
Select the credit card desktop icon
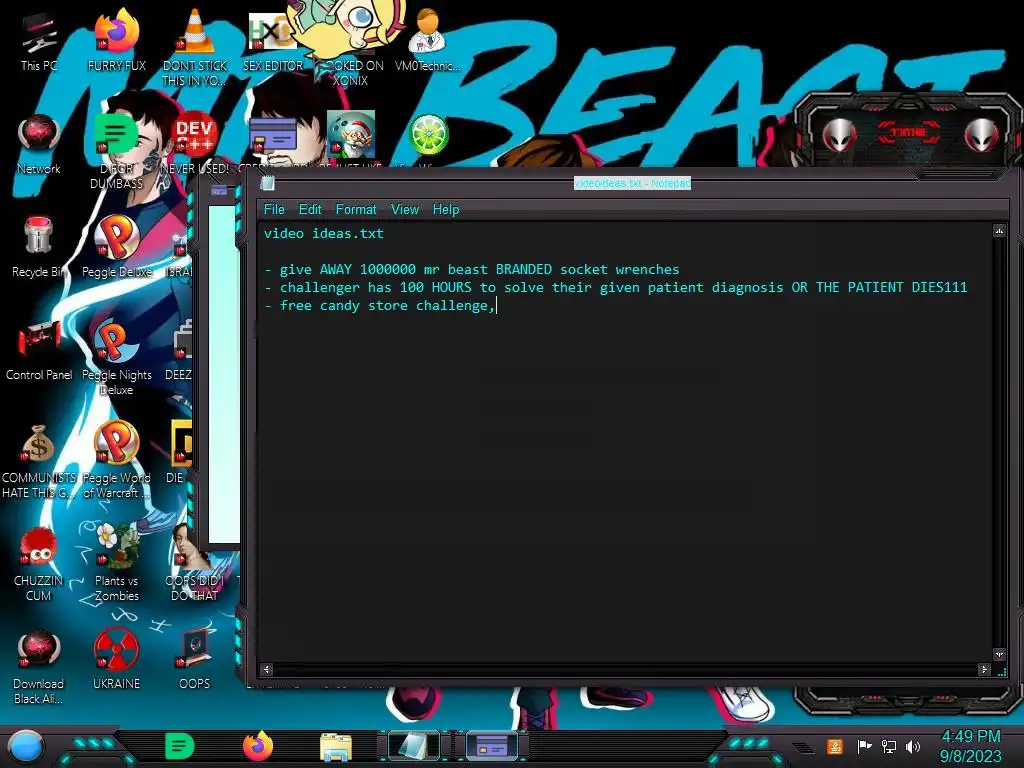273,138
